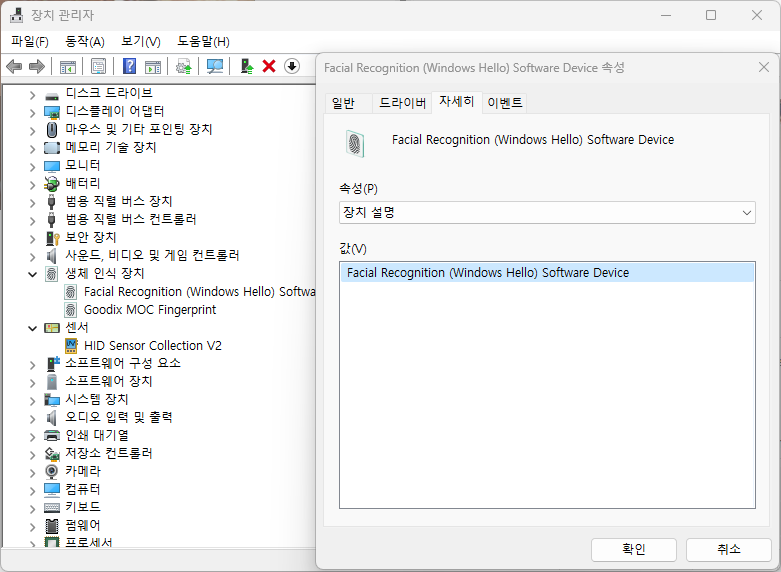Viewport: 781px width, 572px height.
Task: Click the firmware chip icon
Action: coord(52,525)
